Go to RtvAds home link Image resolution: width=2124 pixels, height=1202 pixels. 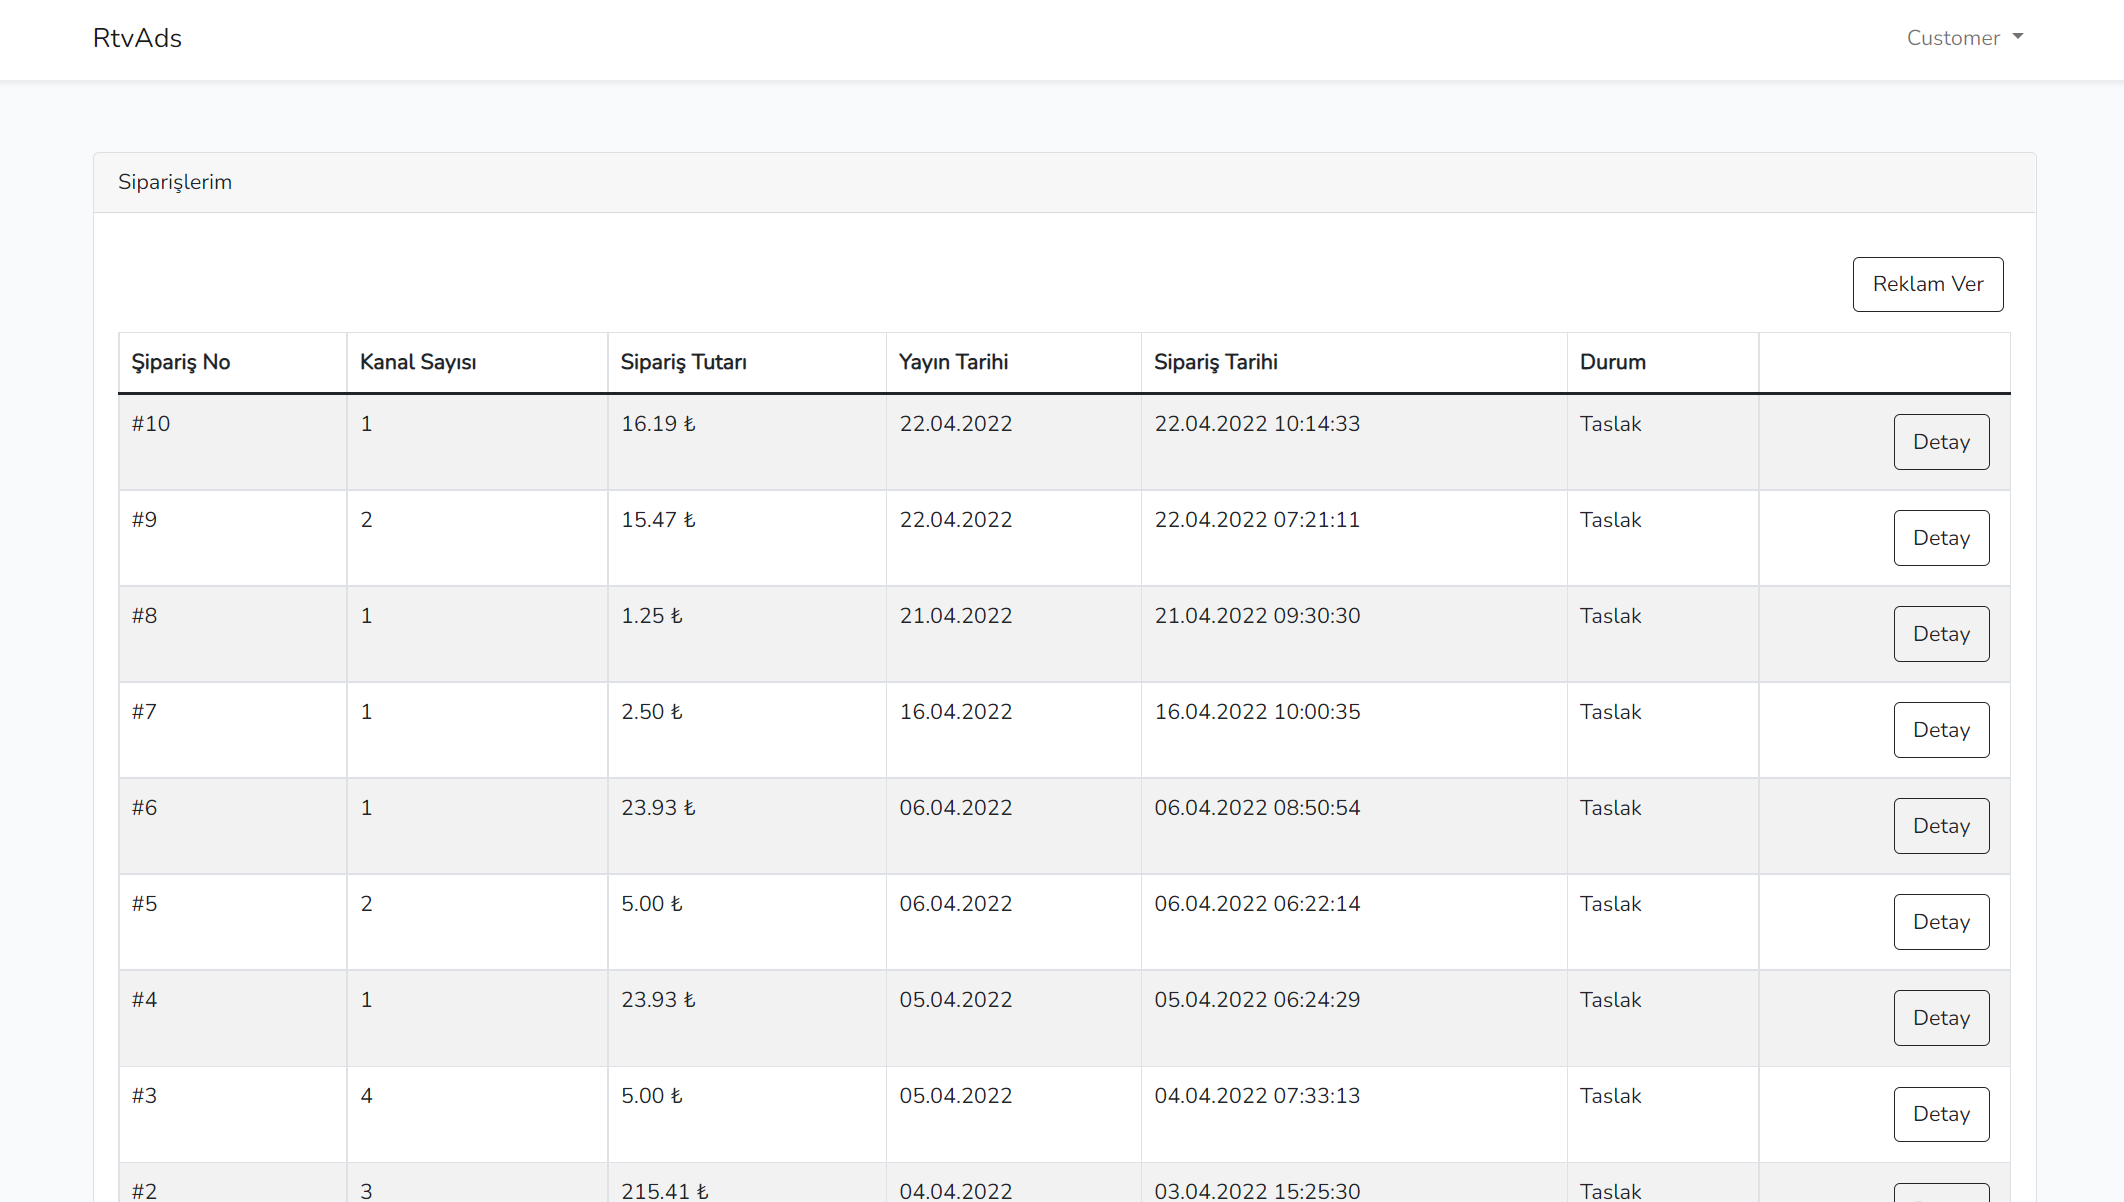pyautogui.click(x=137, y=38)
